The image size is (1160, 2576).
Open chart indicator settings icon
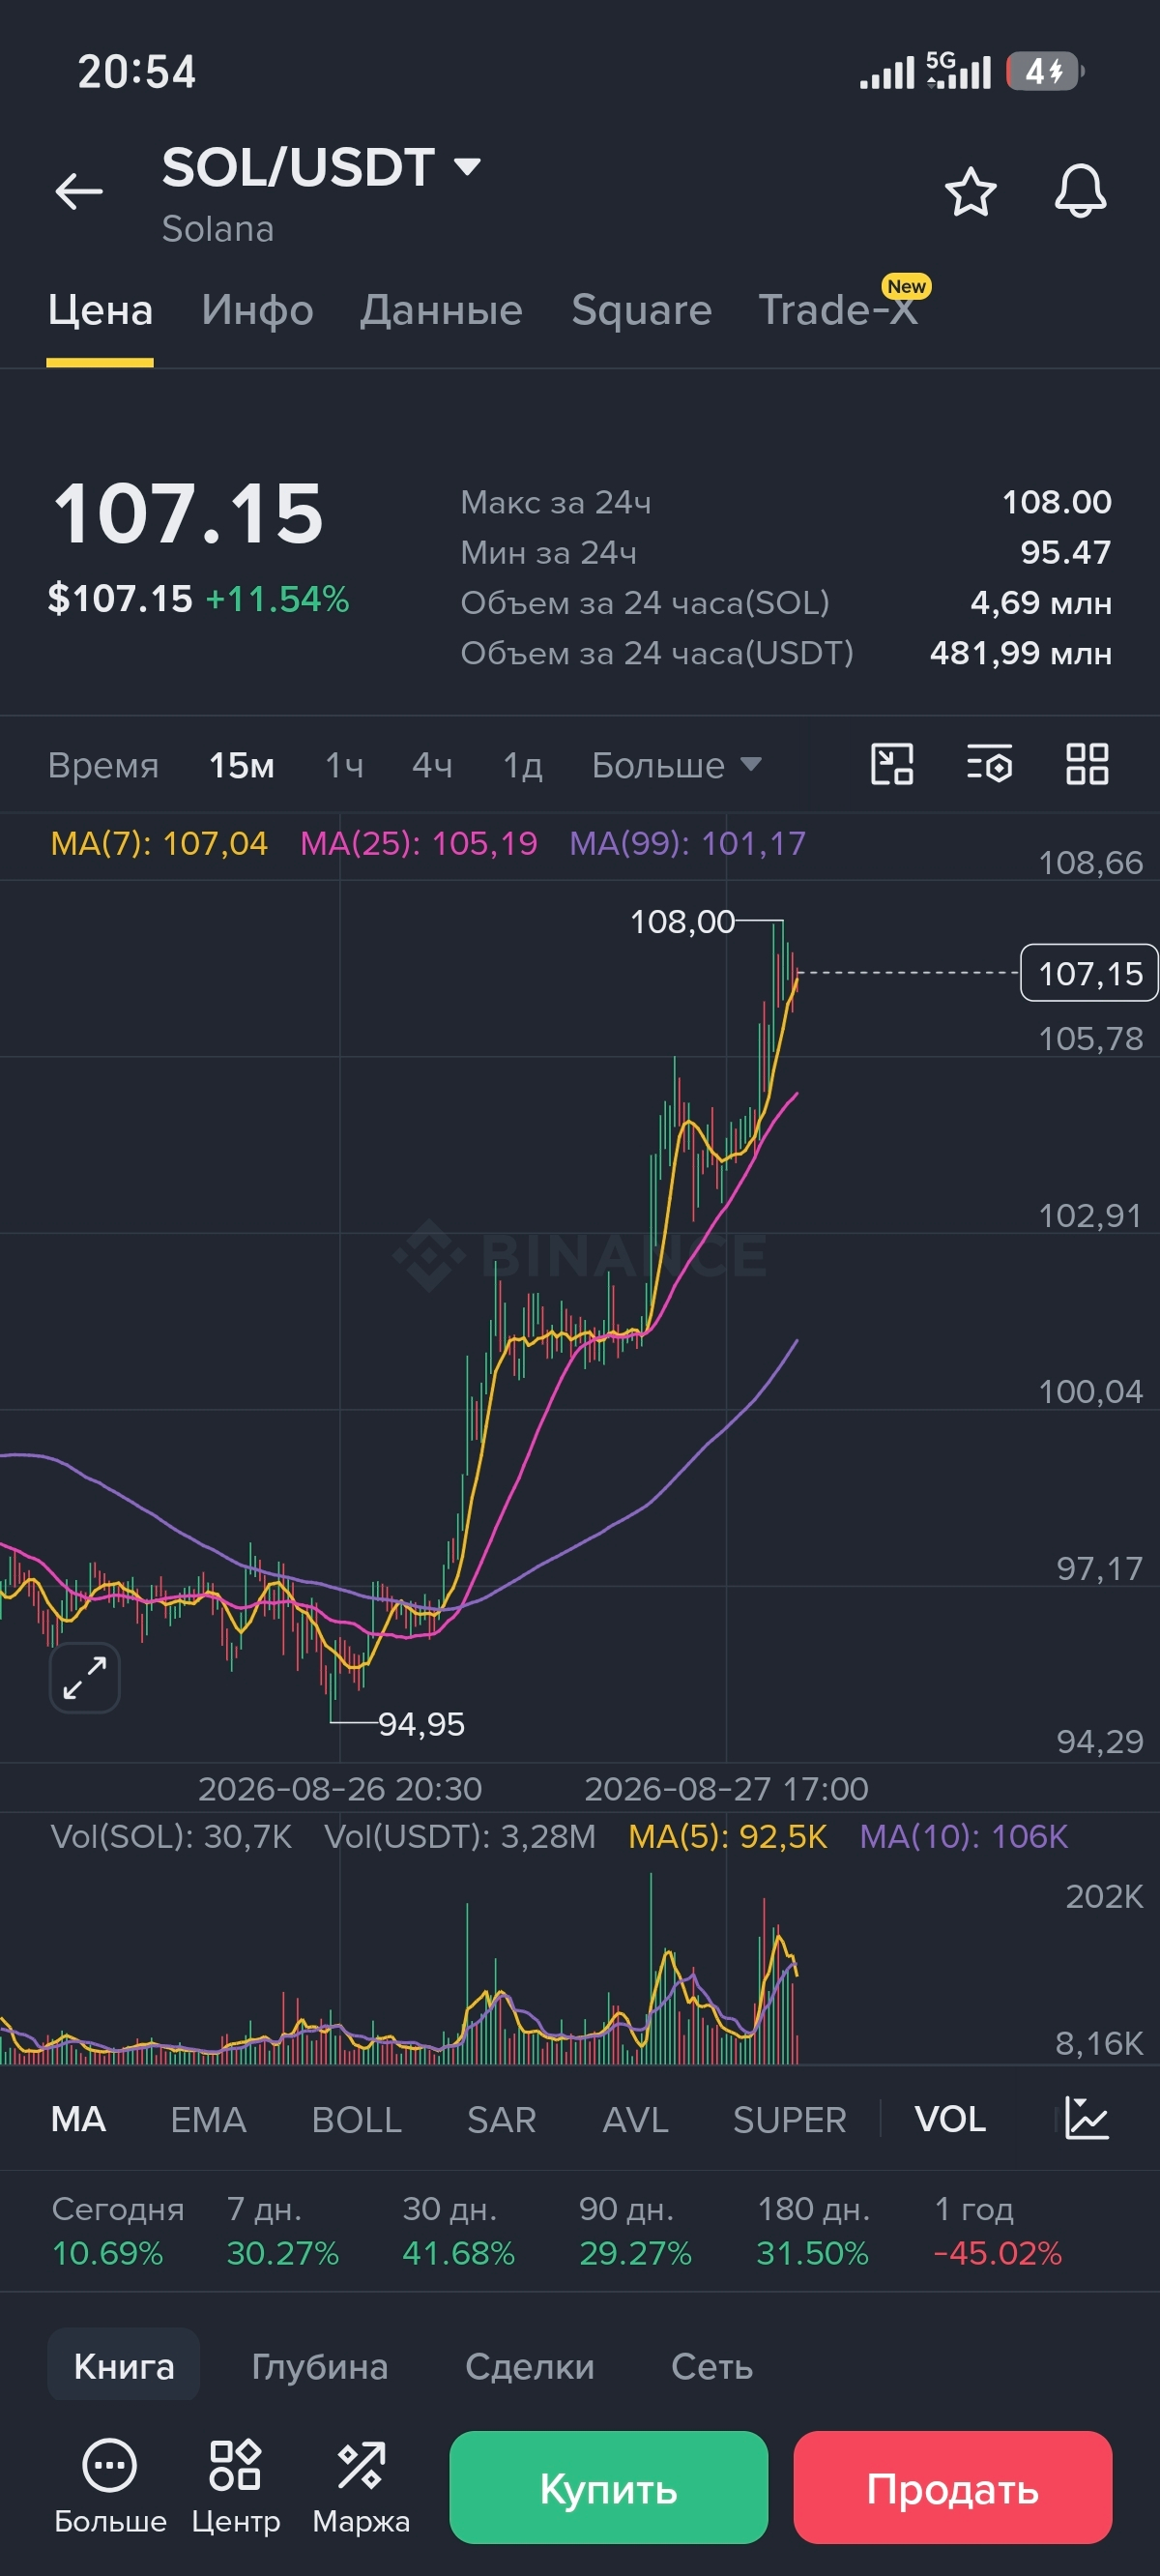pyautogui.click(x=989, y=765)
